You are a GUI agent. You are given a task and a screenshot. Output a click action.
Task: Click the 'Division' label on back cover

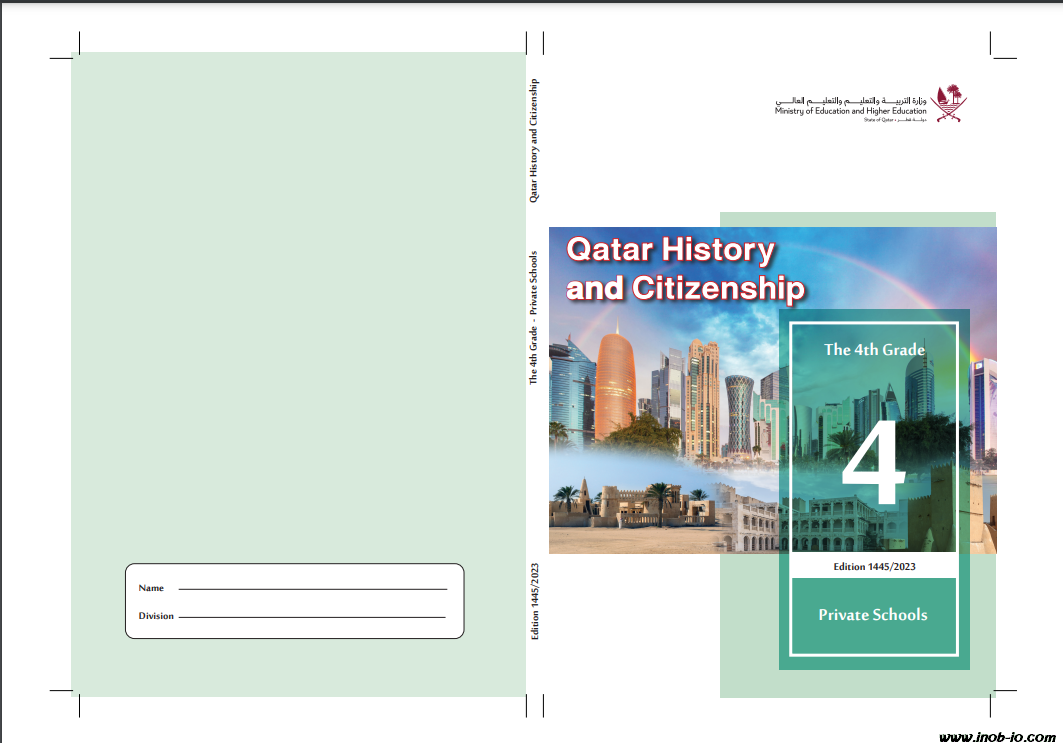(156, 616)
